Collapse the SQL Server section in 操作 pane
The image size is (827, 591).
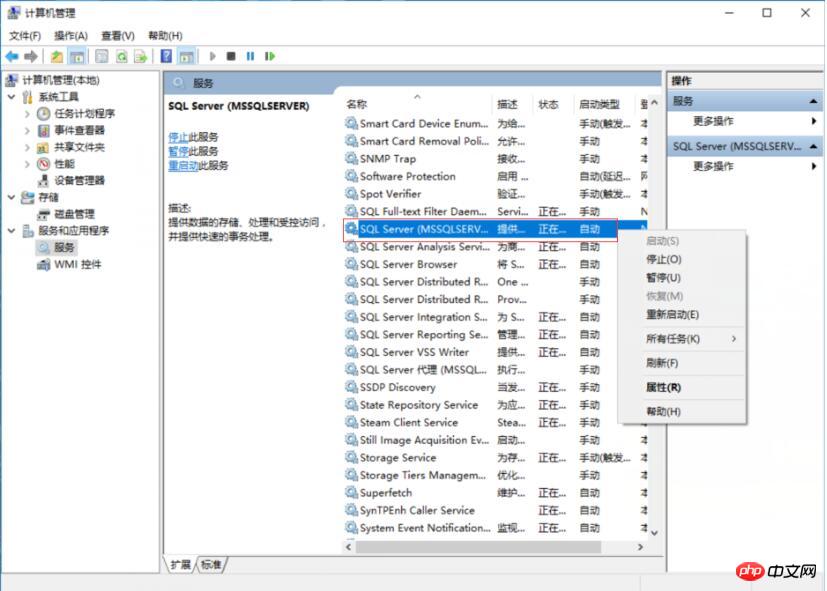pyautogui.click(x=813, y=146)
